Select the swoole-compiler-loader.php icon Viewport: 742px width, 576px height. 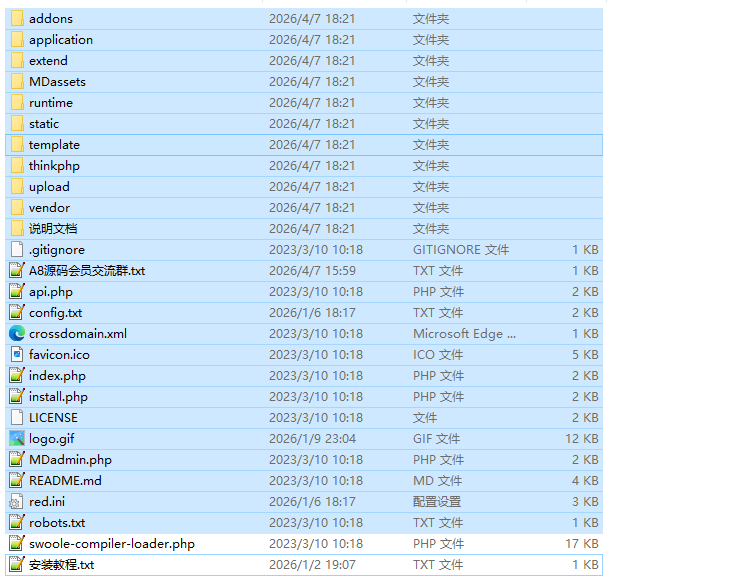[17, 543]
